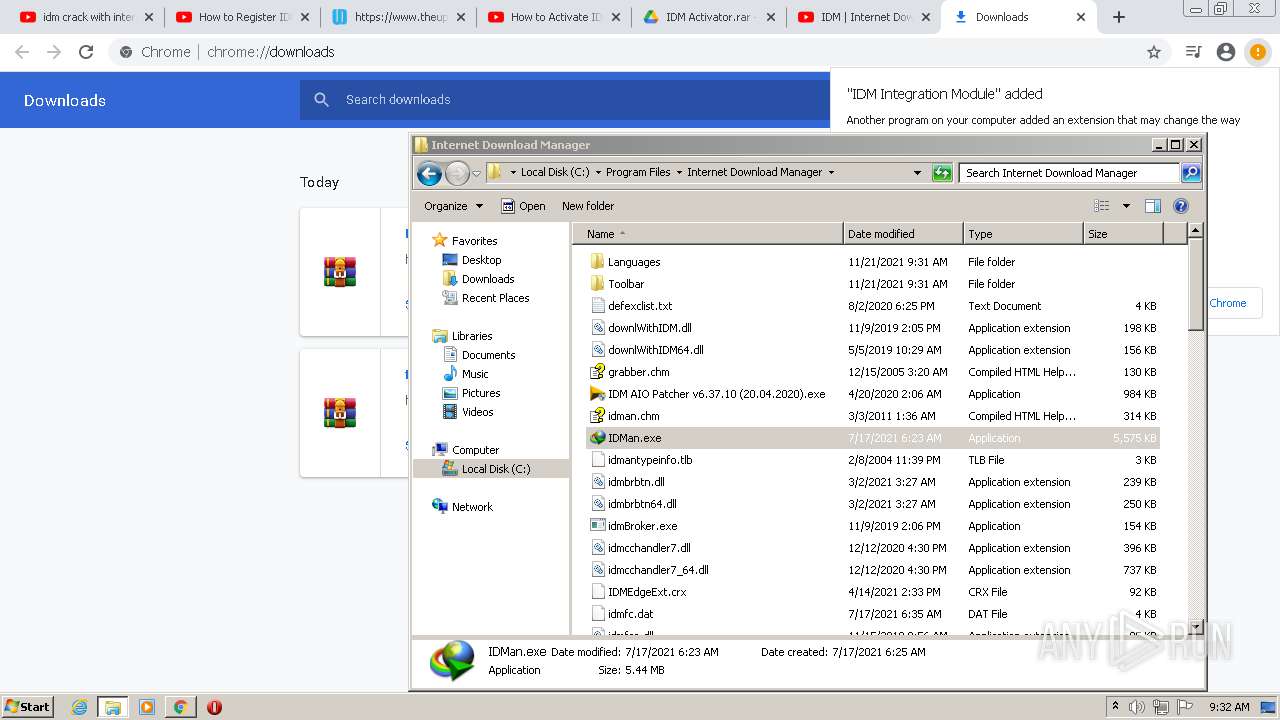Open the Organize dropdown menu
Screen dimensions: 1280x720
point(453,206)
